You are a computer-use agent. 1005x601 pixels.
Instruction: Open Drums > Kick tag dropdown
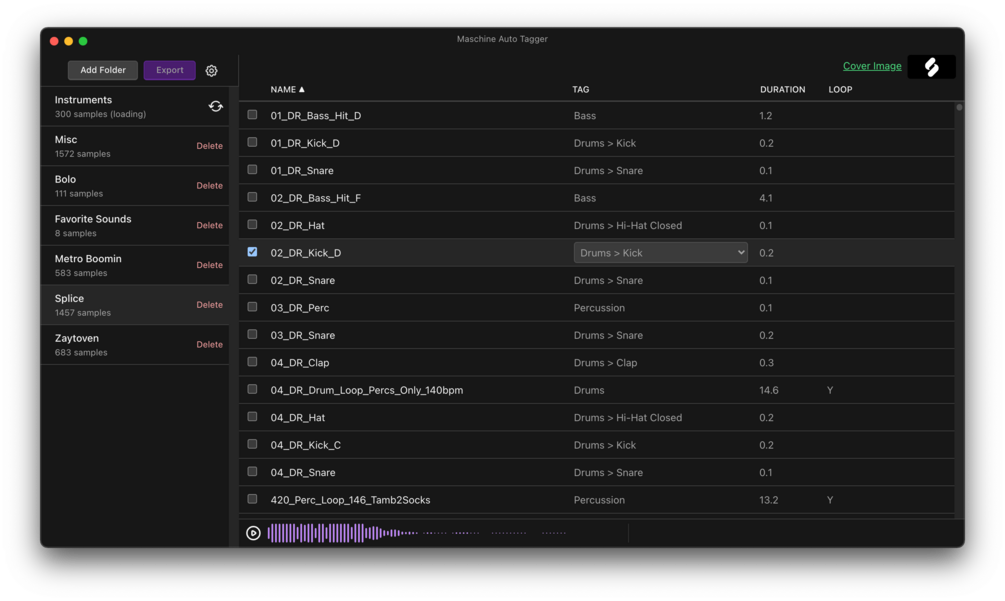click(660, 252)
